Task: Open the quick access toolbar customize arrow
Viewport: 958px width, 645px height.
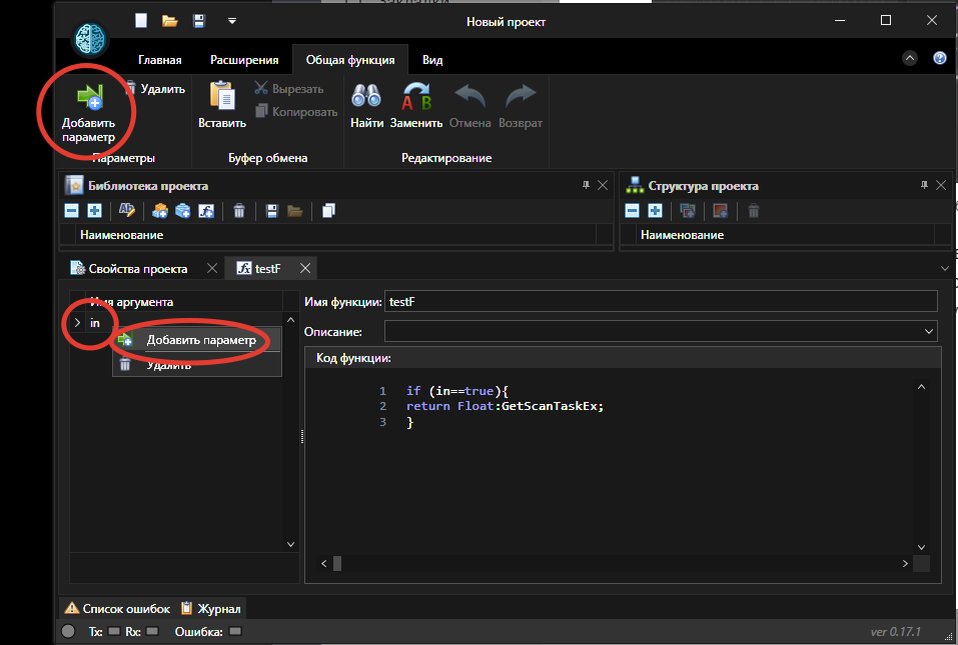Action: click(x=232, y=21)
